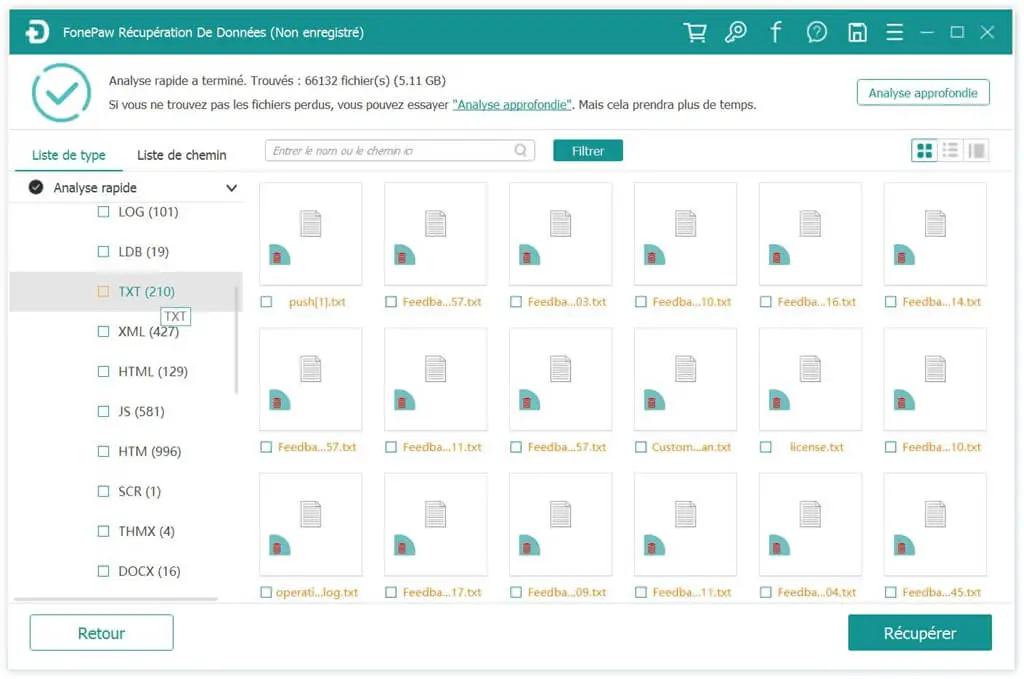Switch to thumbnail grid view
This screenshot has height=679, width=1024.
924,151
